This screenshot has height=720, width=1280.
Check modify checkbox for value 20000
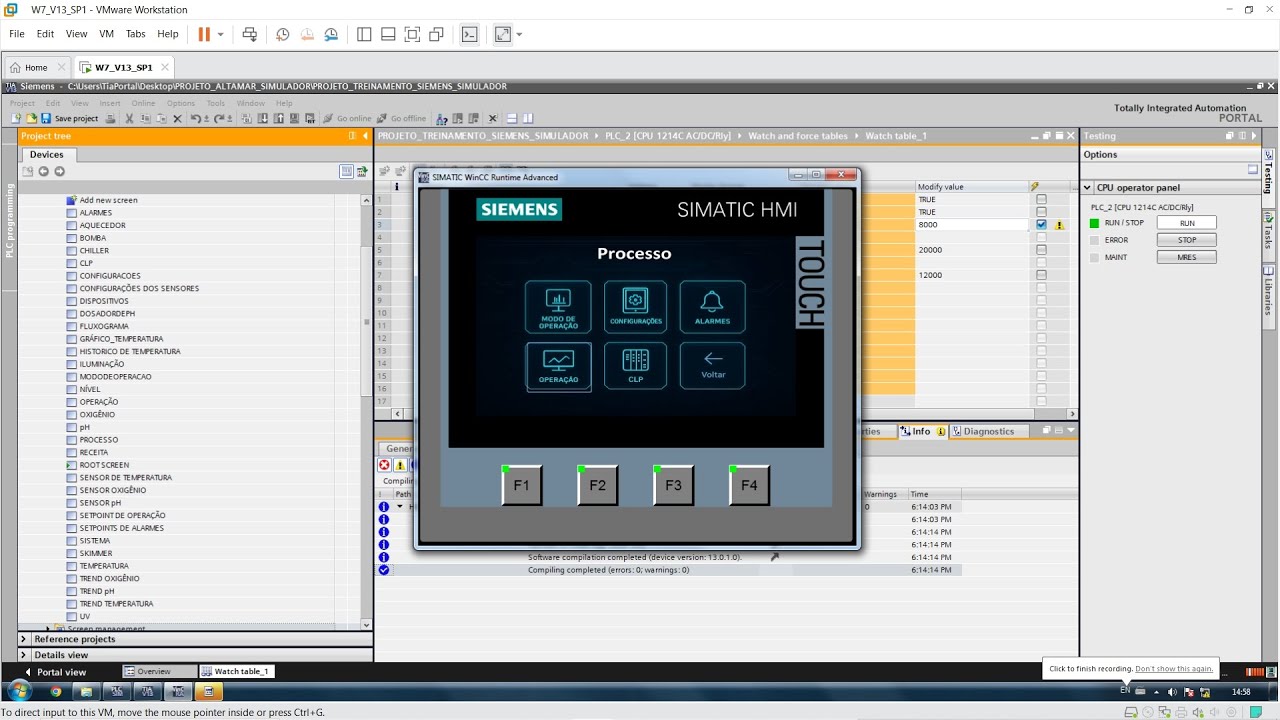click(x=1041, y=250)
